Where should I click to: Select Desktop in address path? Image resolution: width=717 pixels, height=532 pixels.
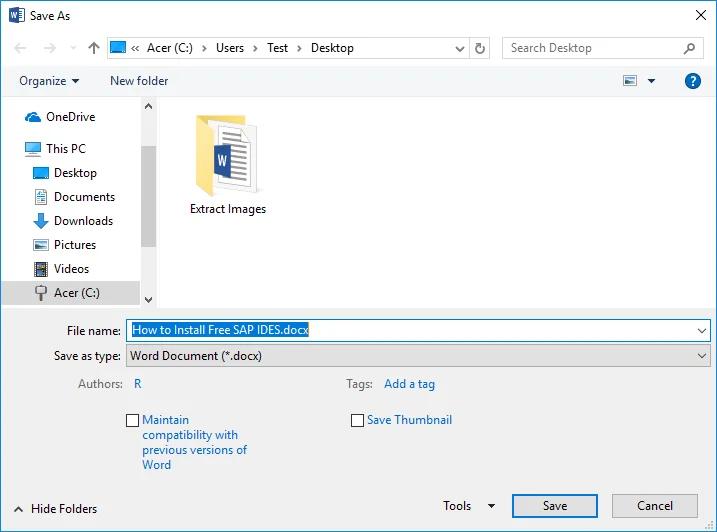point(332,48)
